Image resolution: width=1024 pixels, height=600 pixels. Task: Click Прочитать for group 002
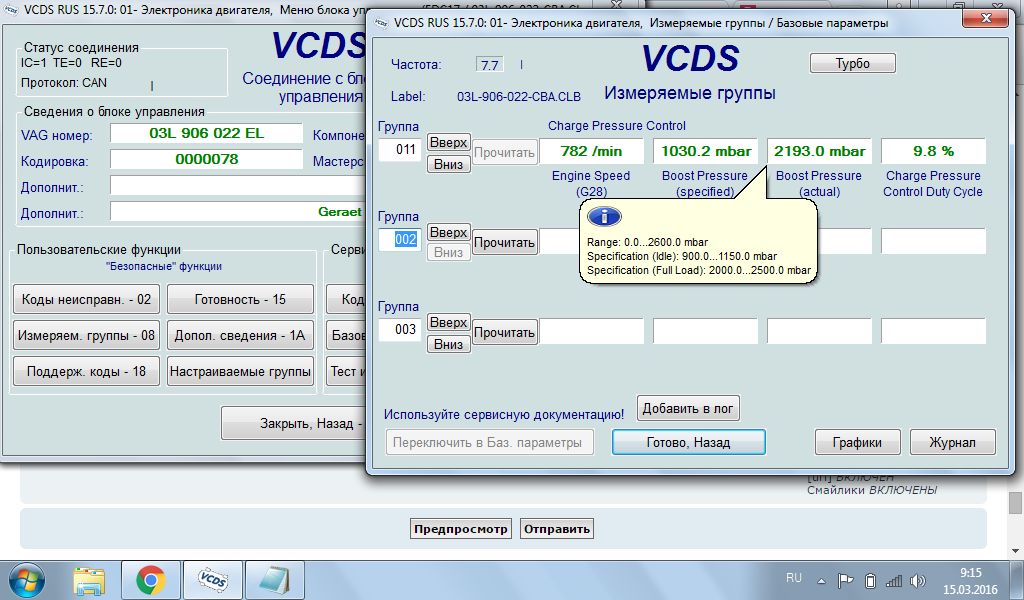(x=504, y=242)
